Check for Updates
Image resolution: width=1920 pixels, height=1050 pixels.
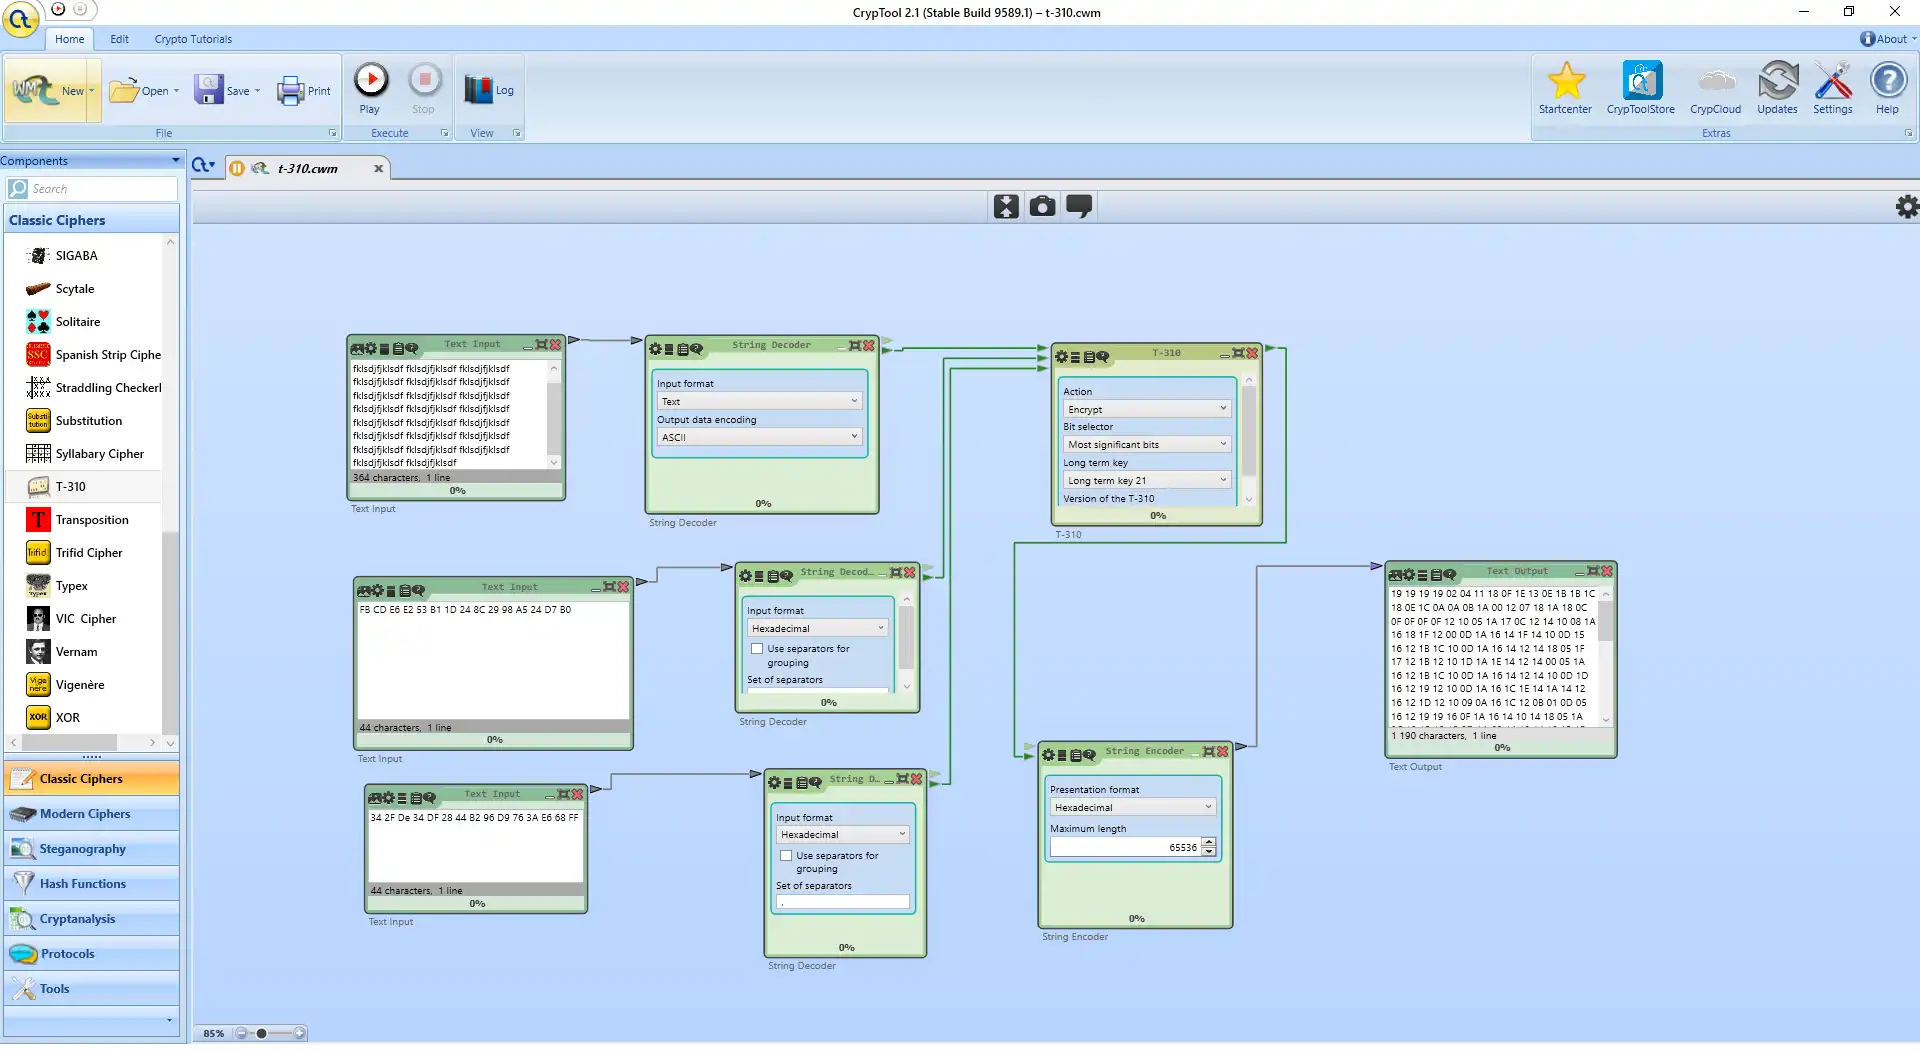pyautogui.click(x=1777, y=88)
